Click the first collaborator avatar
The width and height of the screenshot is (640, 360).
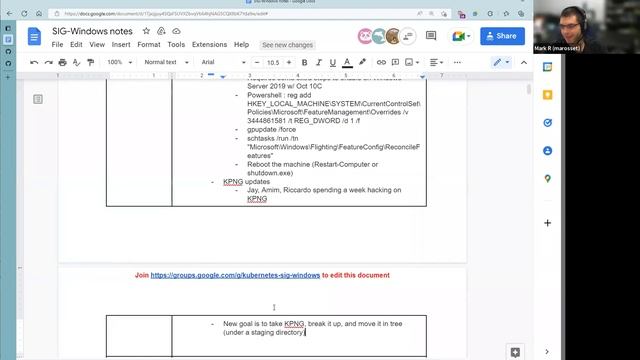pyautogui.click(x=364, y=36)
